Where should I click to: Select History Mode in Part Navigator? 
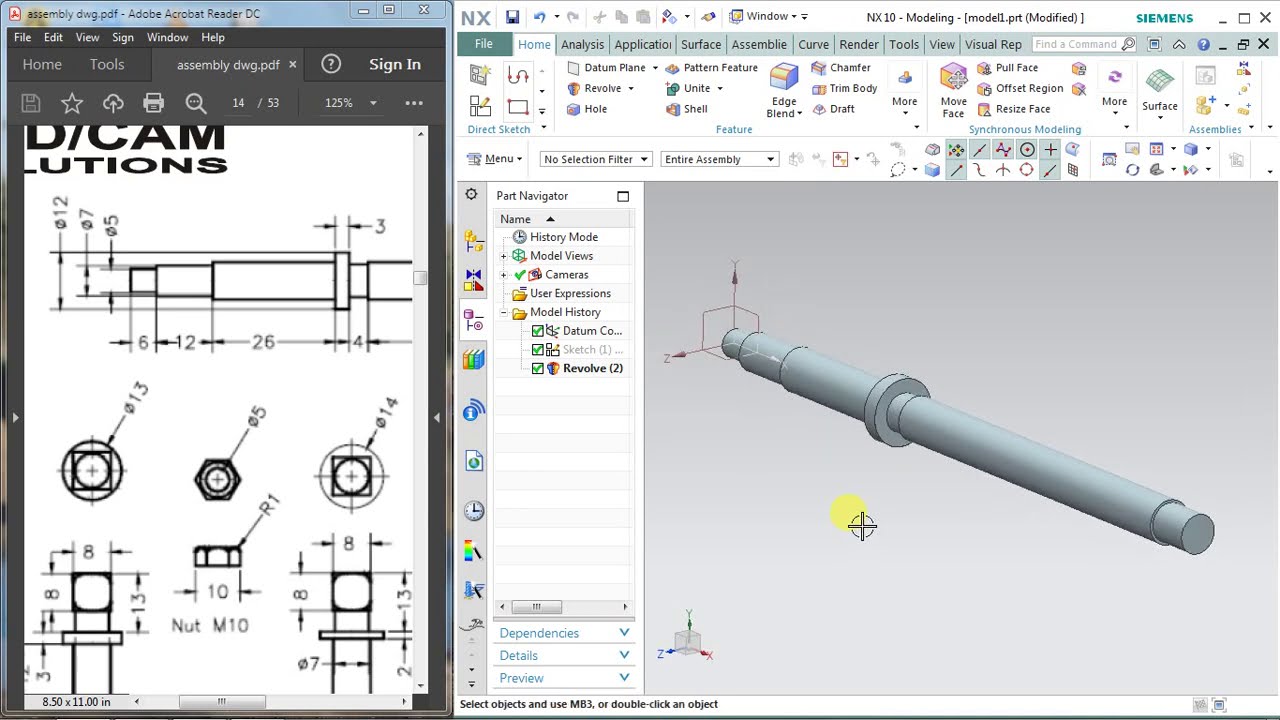pyautogui.click(x=564, y=237)
